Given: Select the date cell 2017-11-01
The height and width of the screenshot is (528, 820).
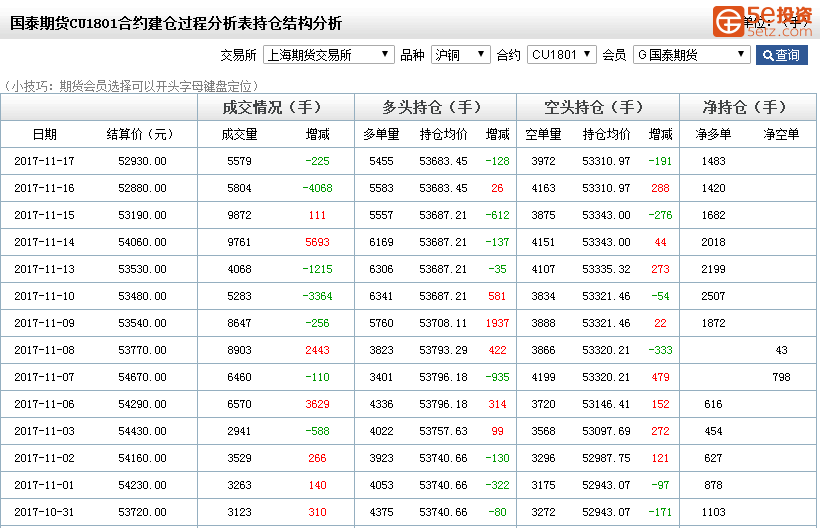Looking at the screenshot, I should point(44,485).
